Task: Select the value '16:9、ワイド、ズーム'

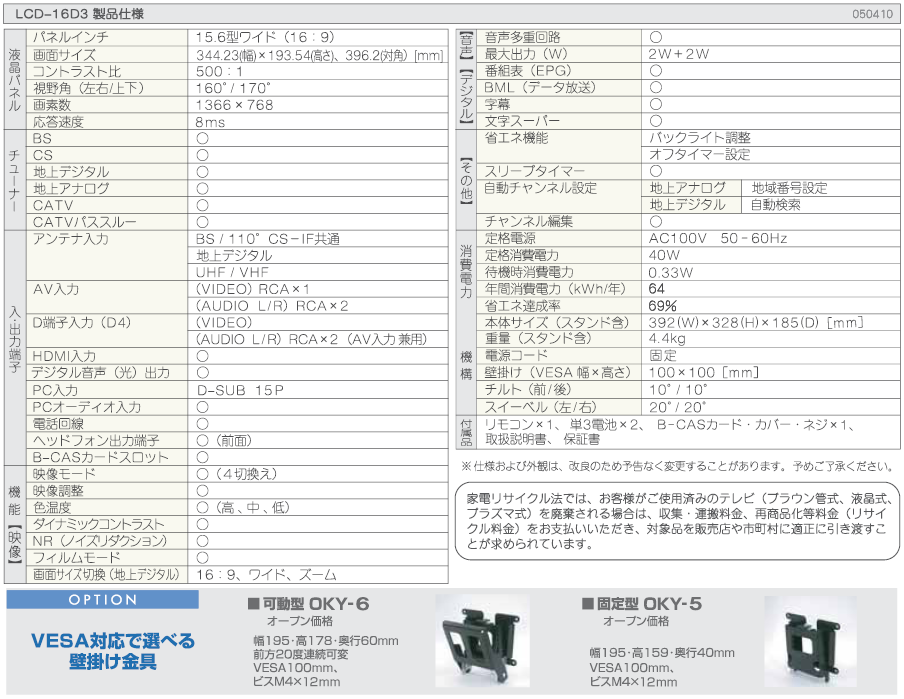Action: [266, 575]
